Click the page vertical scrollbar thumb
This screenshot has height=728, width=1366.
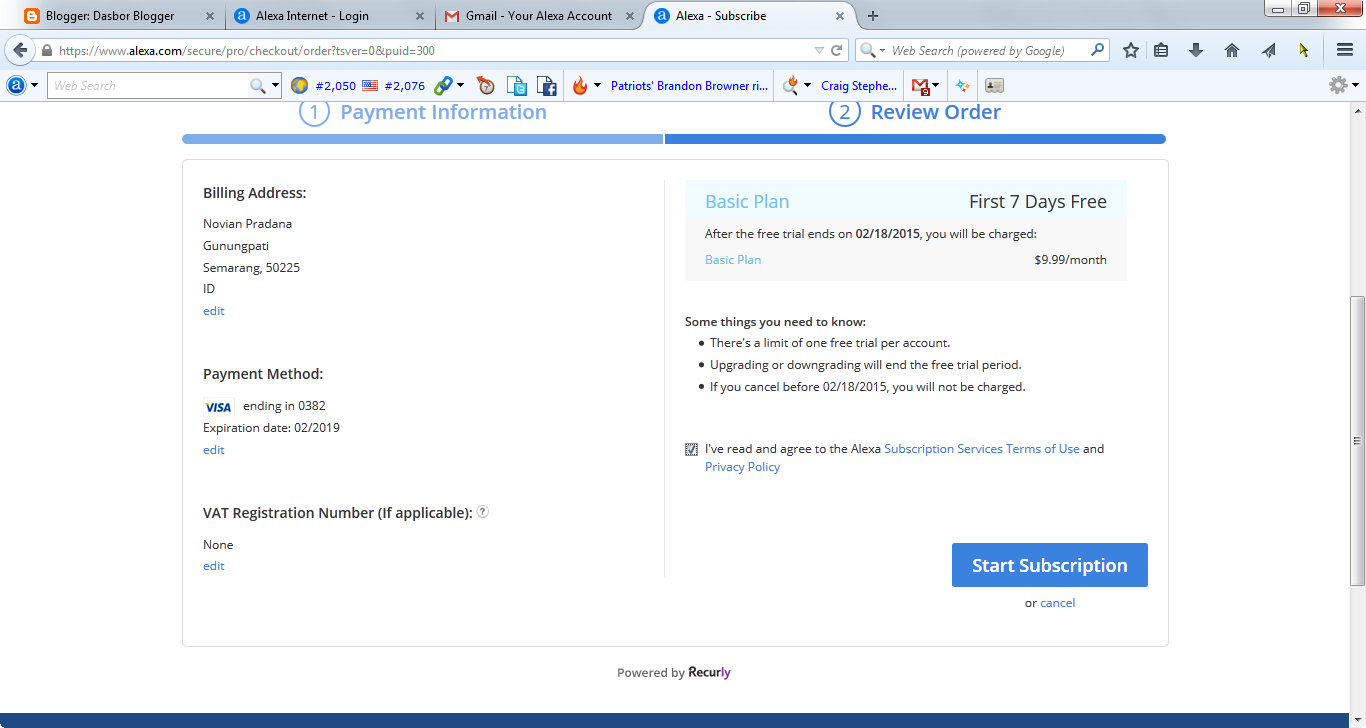(x=1357, y=440)
